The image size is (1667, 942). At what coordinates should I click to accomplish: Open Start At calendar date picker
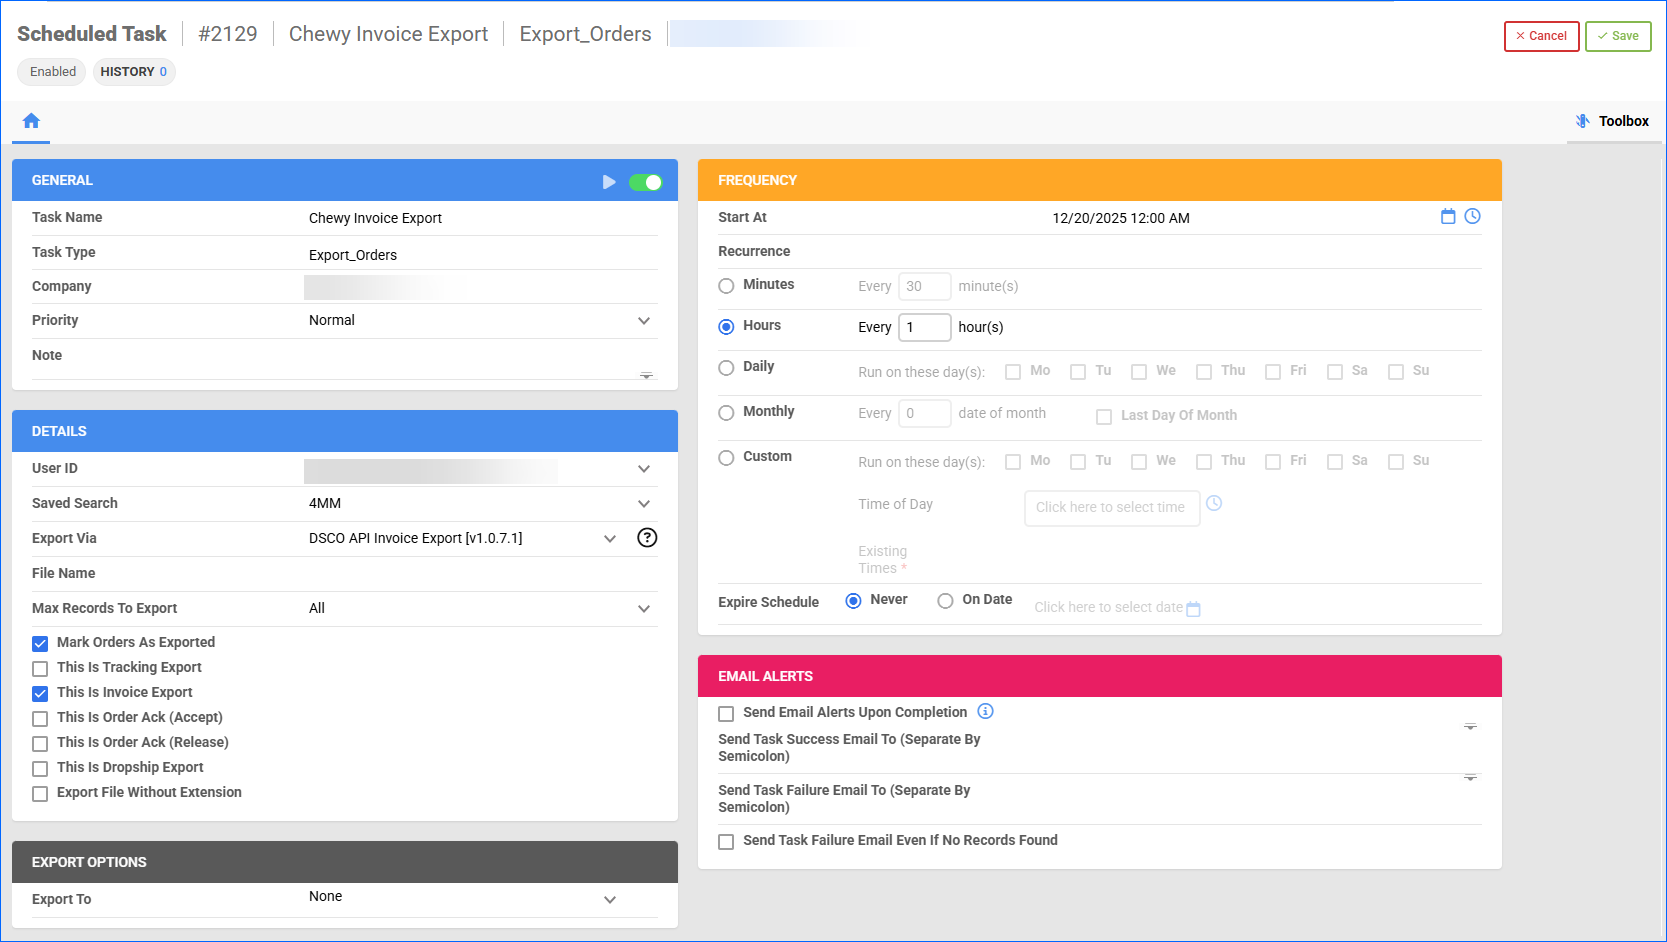(x=1447, y=217)
